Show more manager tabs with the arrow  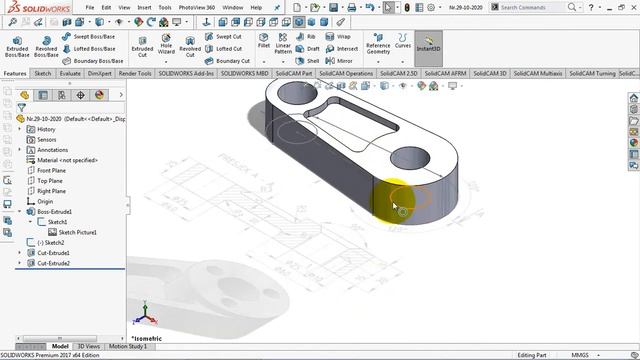point(121,95)
